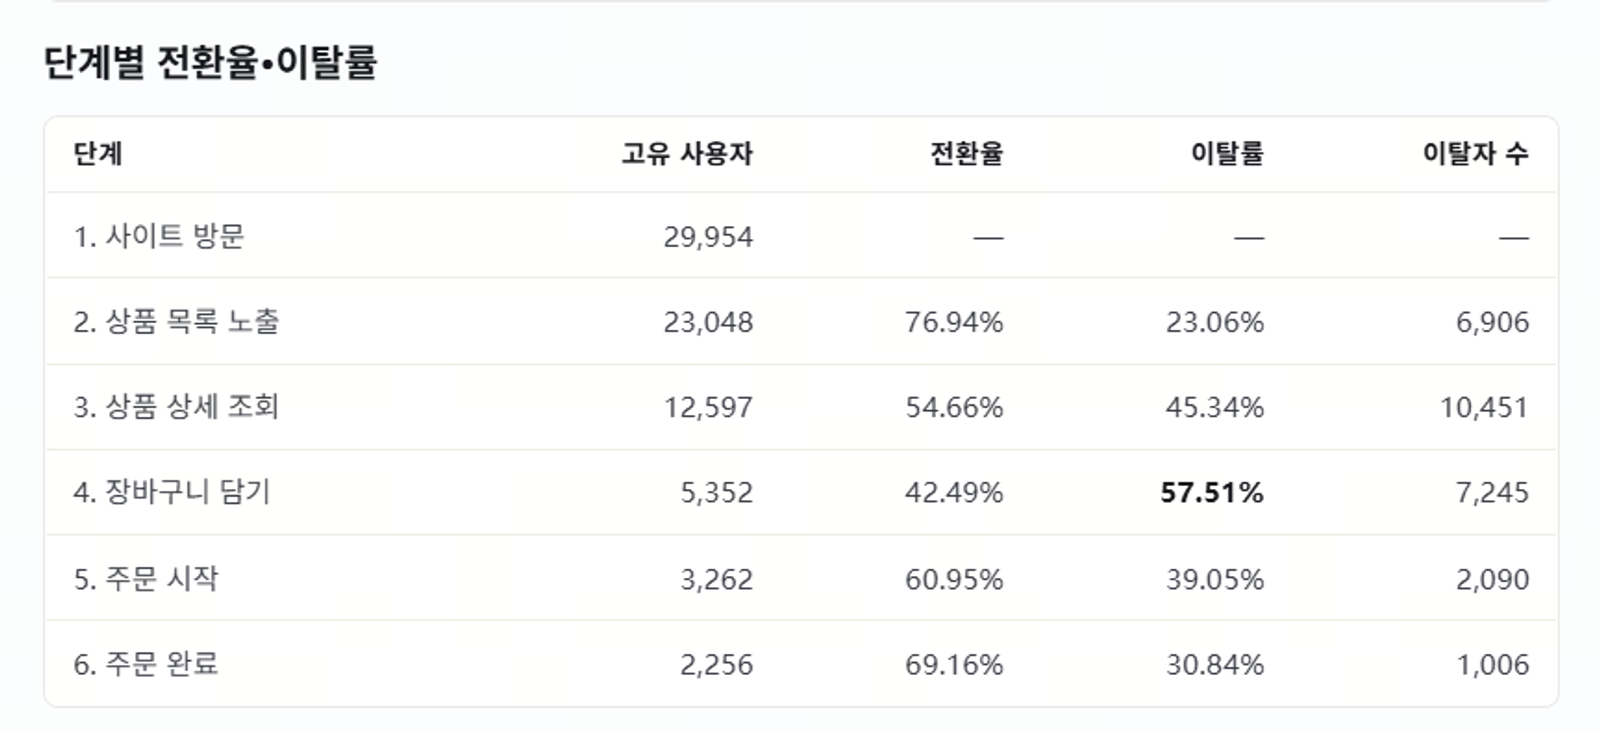Viewport: 1600px width, 731px height.
Task: Click the 2,256 users value
Action: tap(716, 665)
